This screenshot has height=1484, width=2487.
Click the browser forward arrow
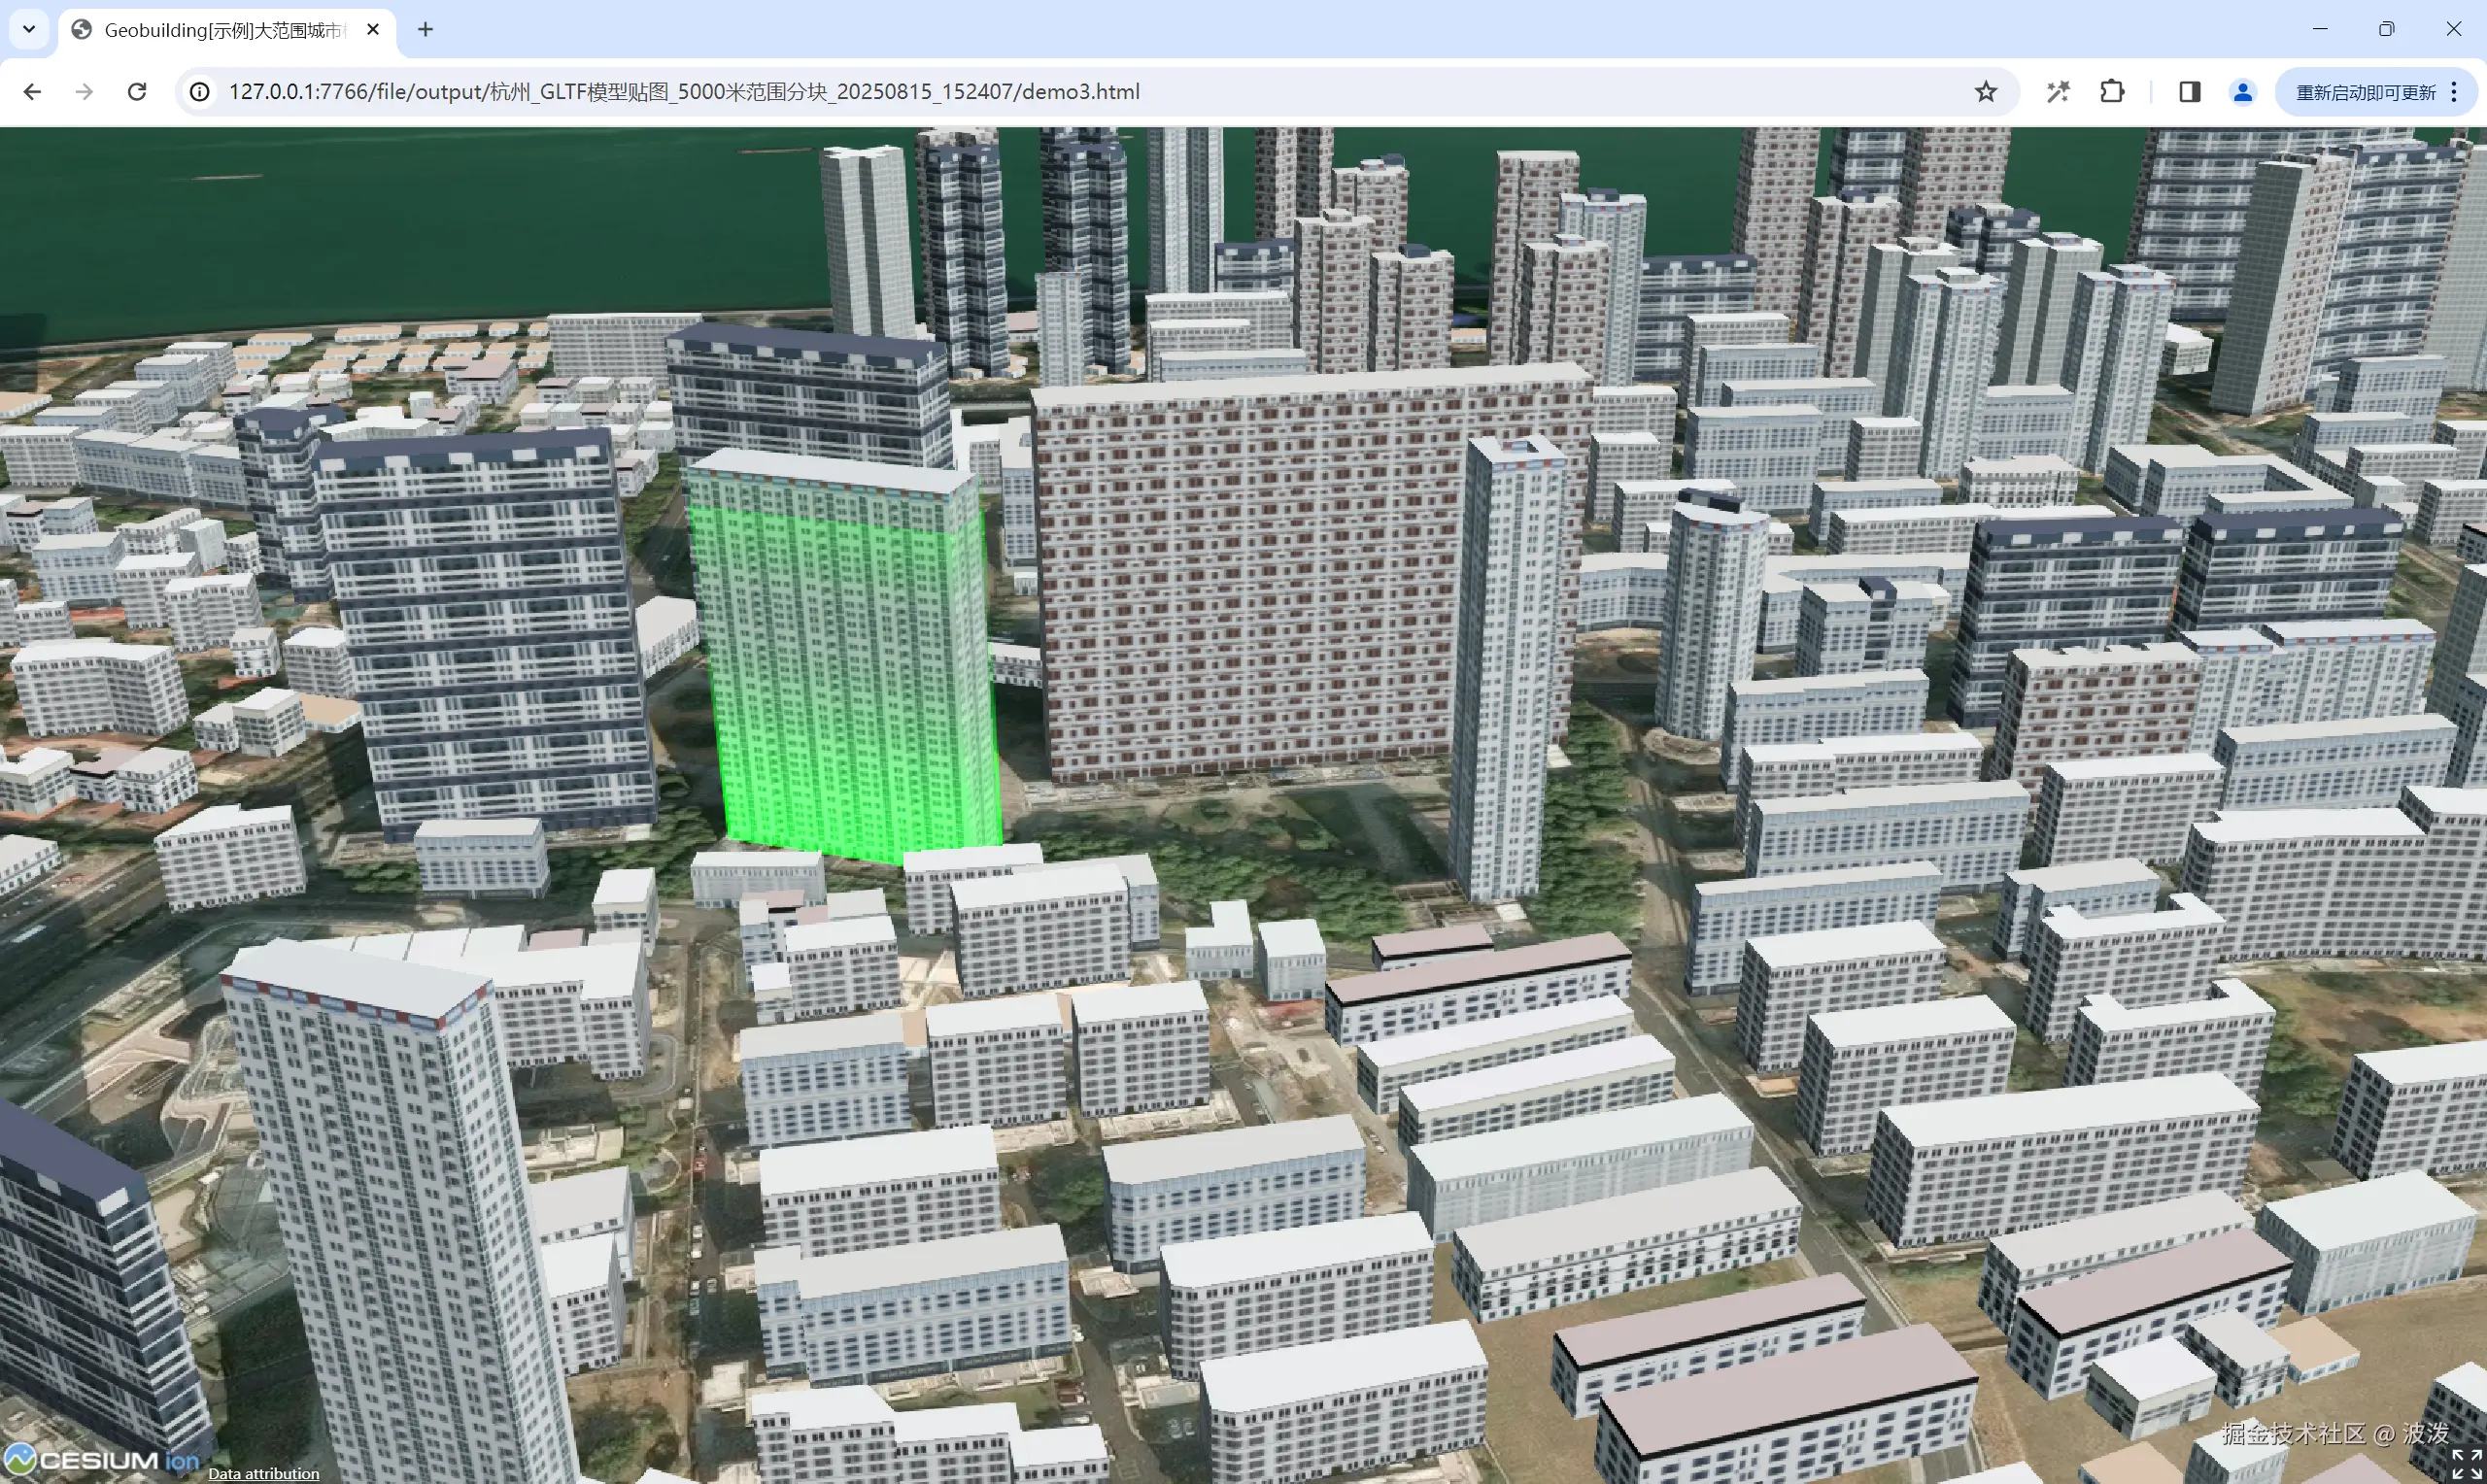[x=84, y=92]
